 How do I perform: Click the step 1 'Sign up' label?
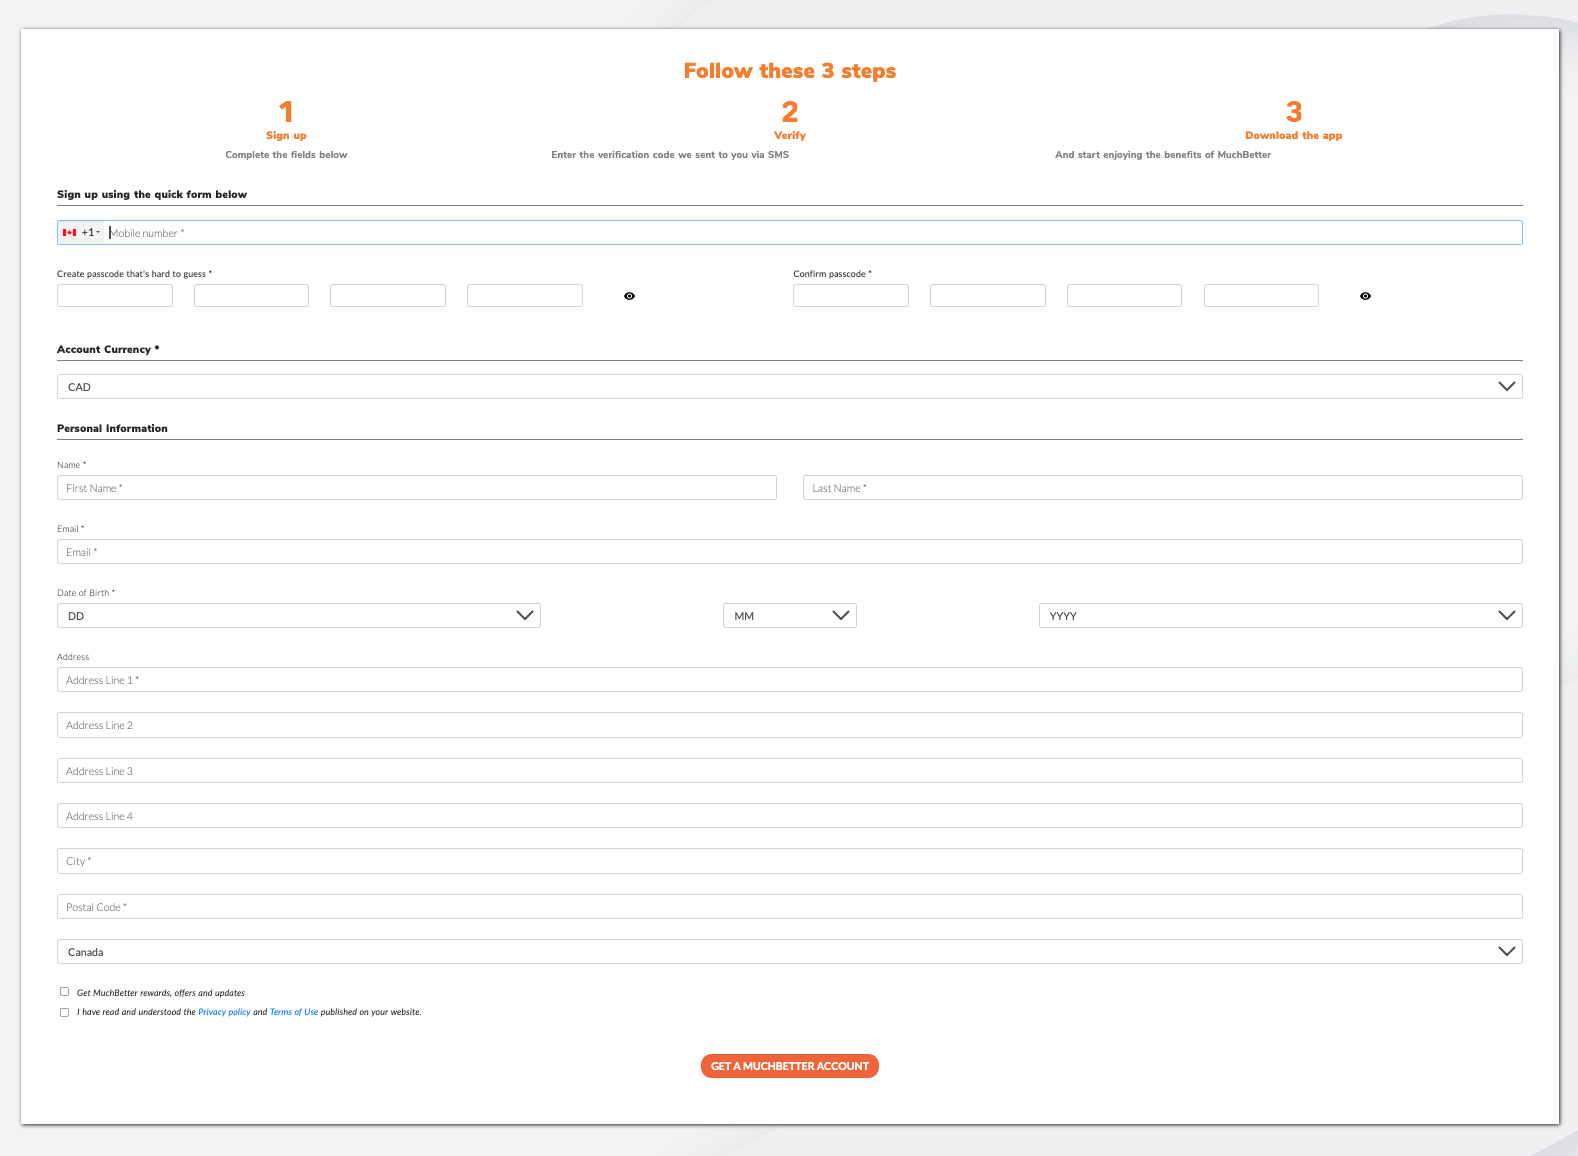286,135
